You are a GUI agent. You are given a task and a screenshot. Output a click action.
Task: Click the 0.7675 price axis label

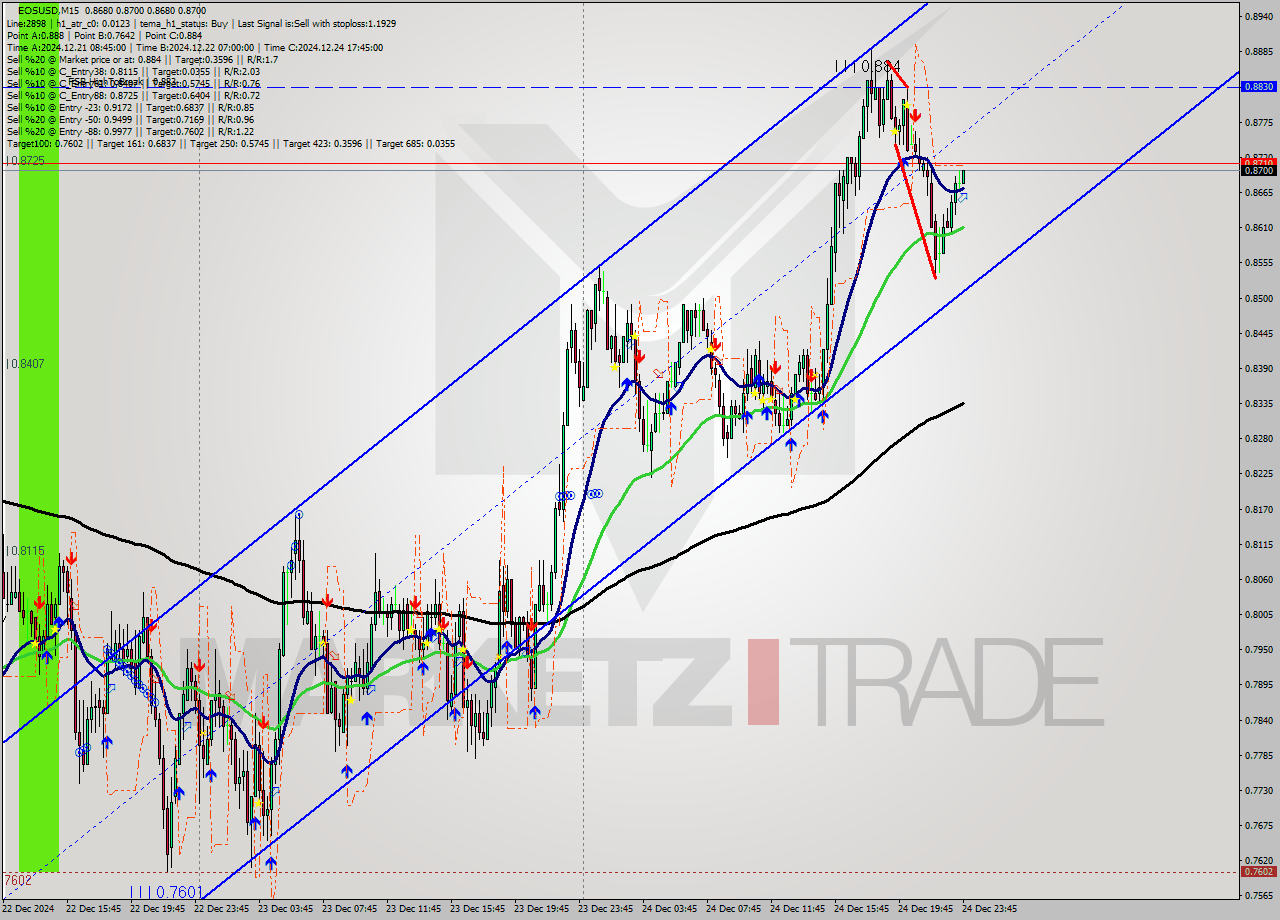tap(1257, 826)
